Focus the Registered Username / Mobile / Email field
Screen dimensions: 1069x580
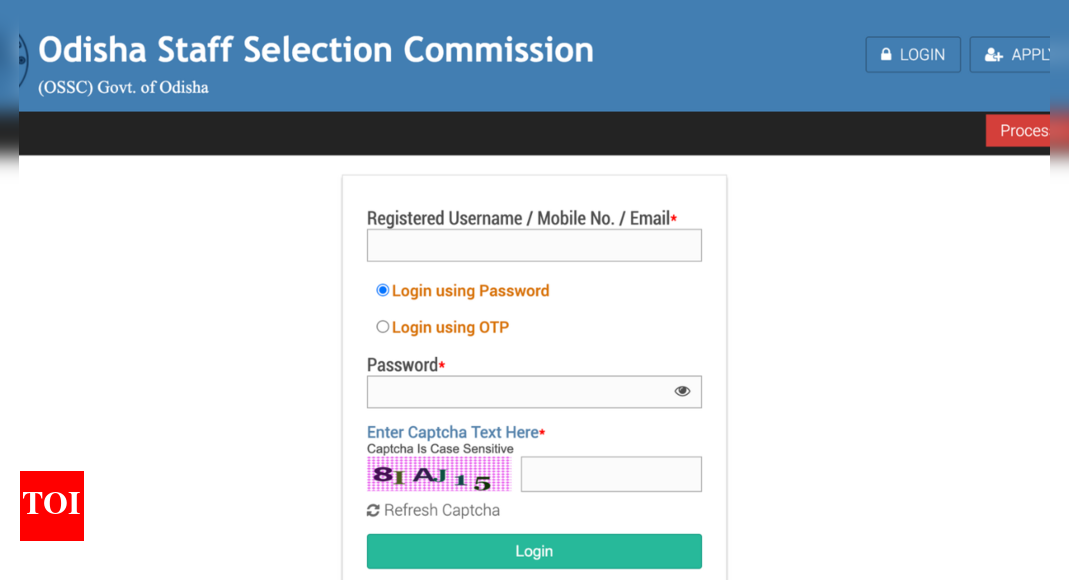coord(534,246)
